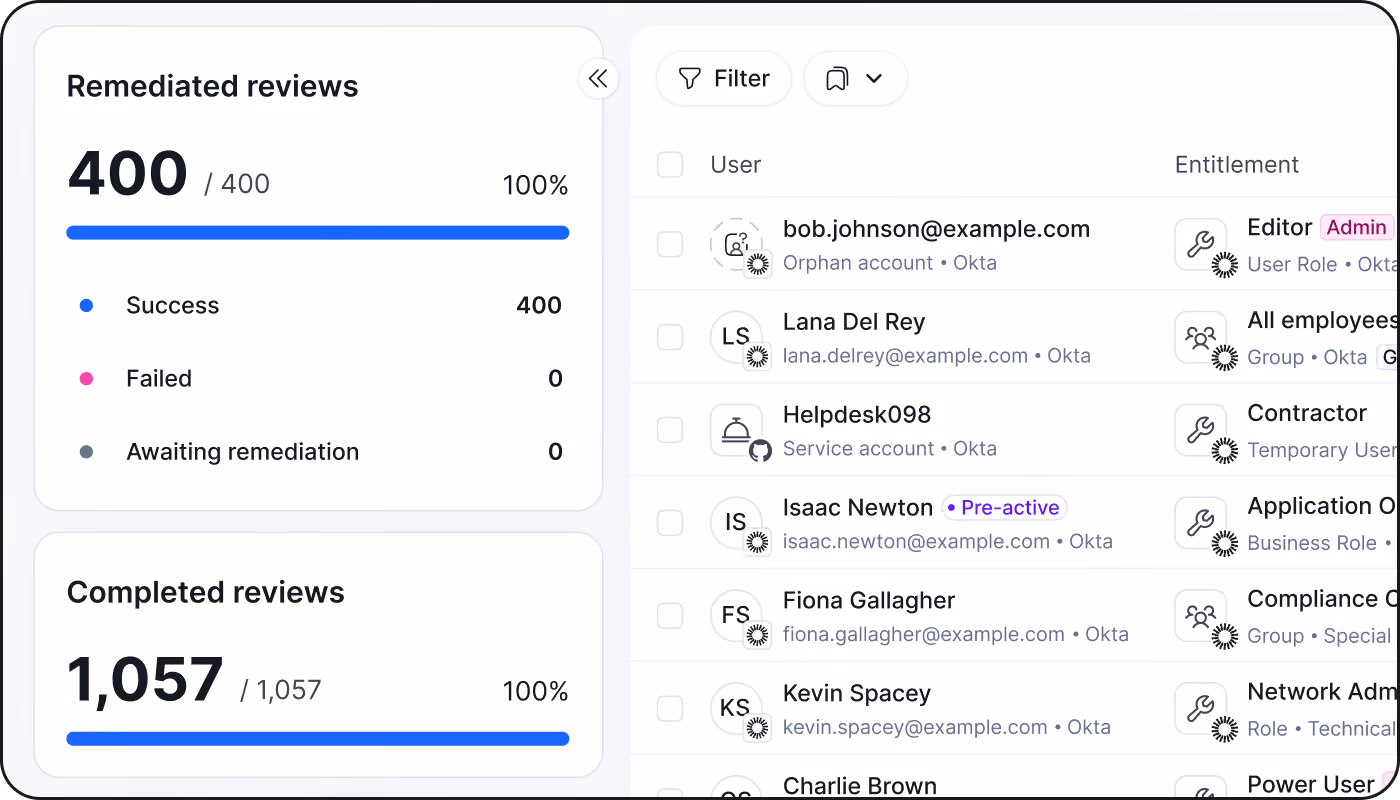Click the Entitlement column header
This screenshot has height=800, width=1400.
tap(1237, 165)
